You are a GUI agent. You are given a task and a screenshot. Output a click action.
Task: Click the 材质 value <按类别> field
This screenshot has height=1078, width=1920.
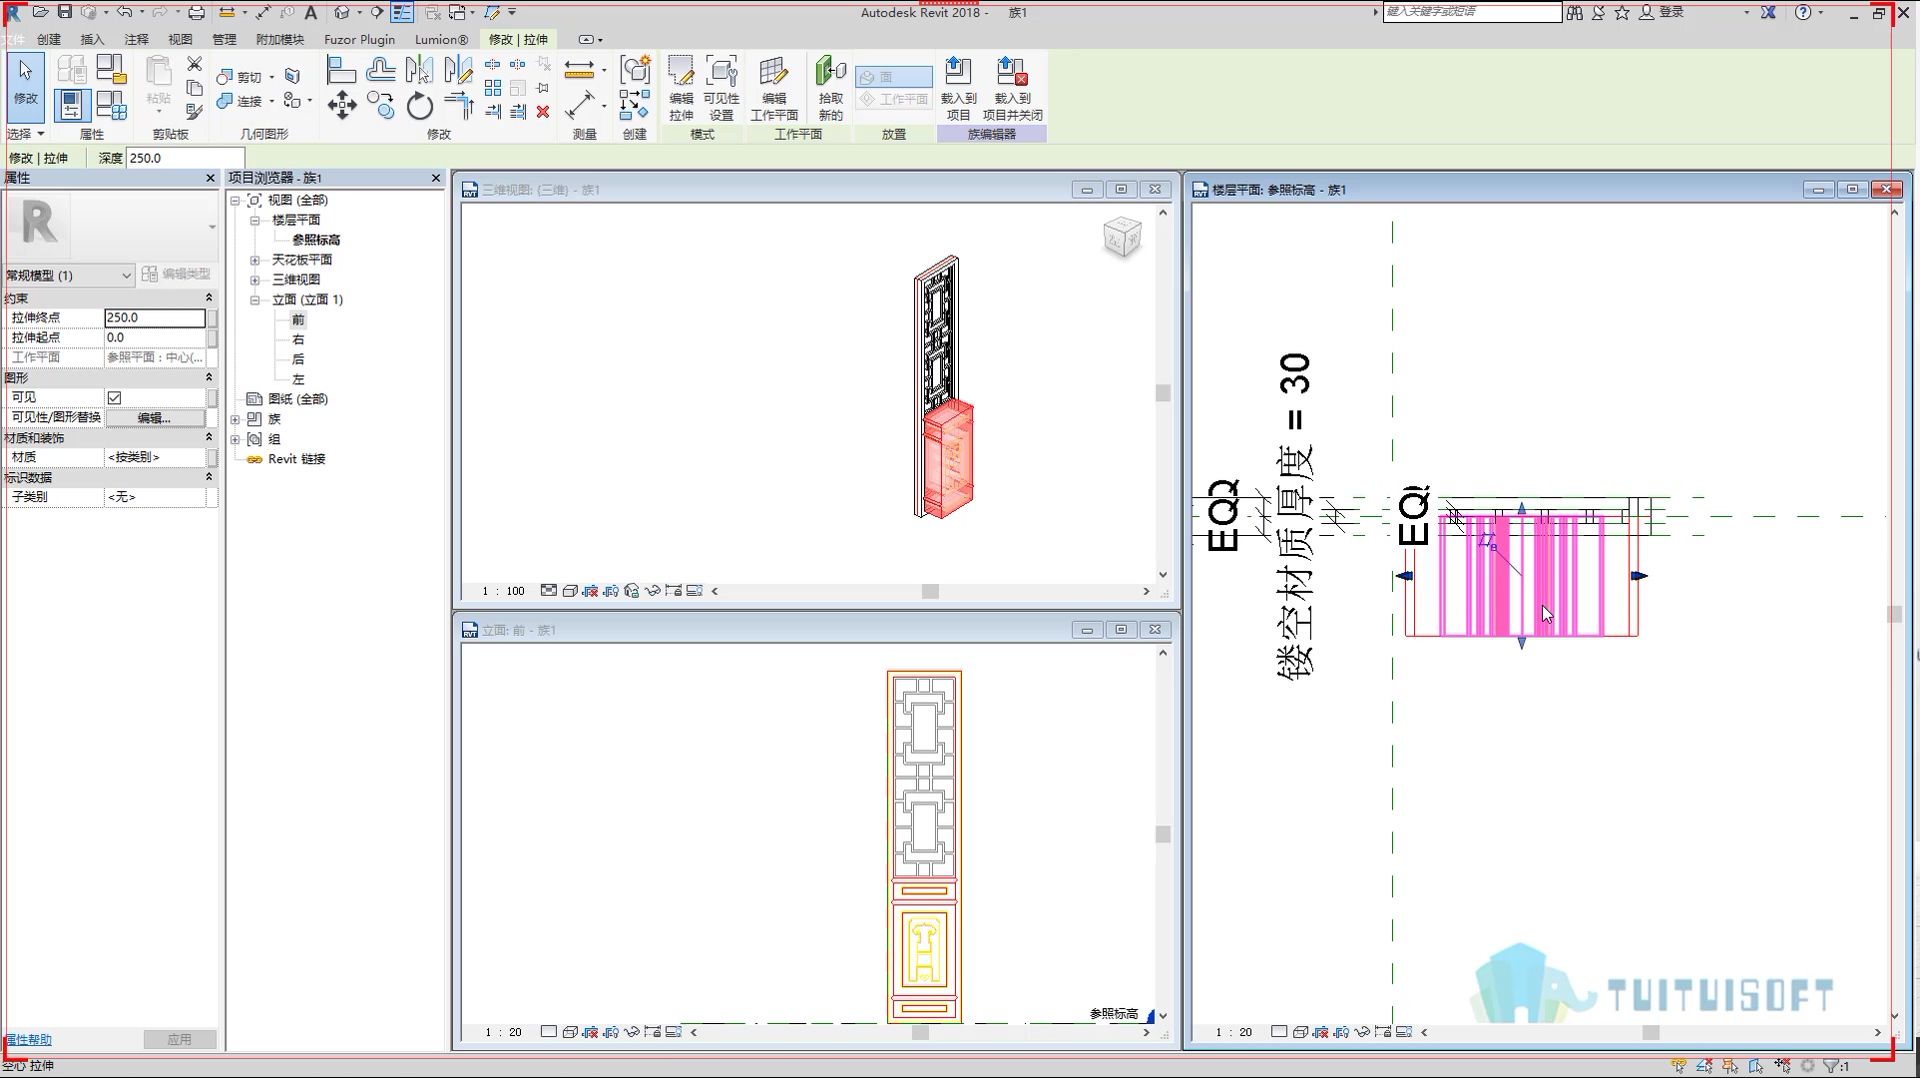tap(155, 457)
